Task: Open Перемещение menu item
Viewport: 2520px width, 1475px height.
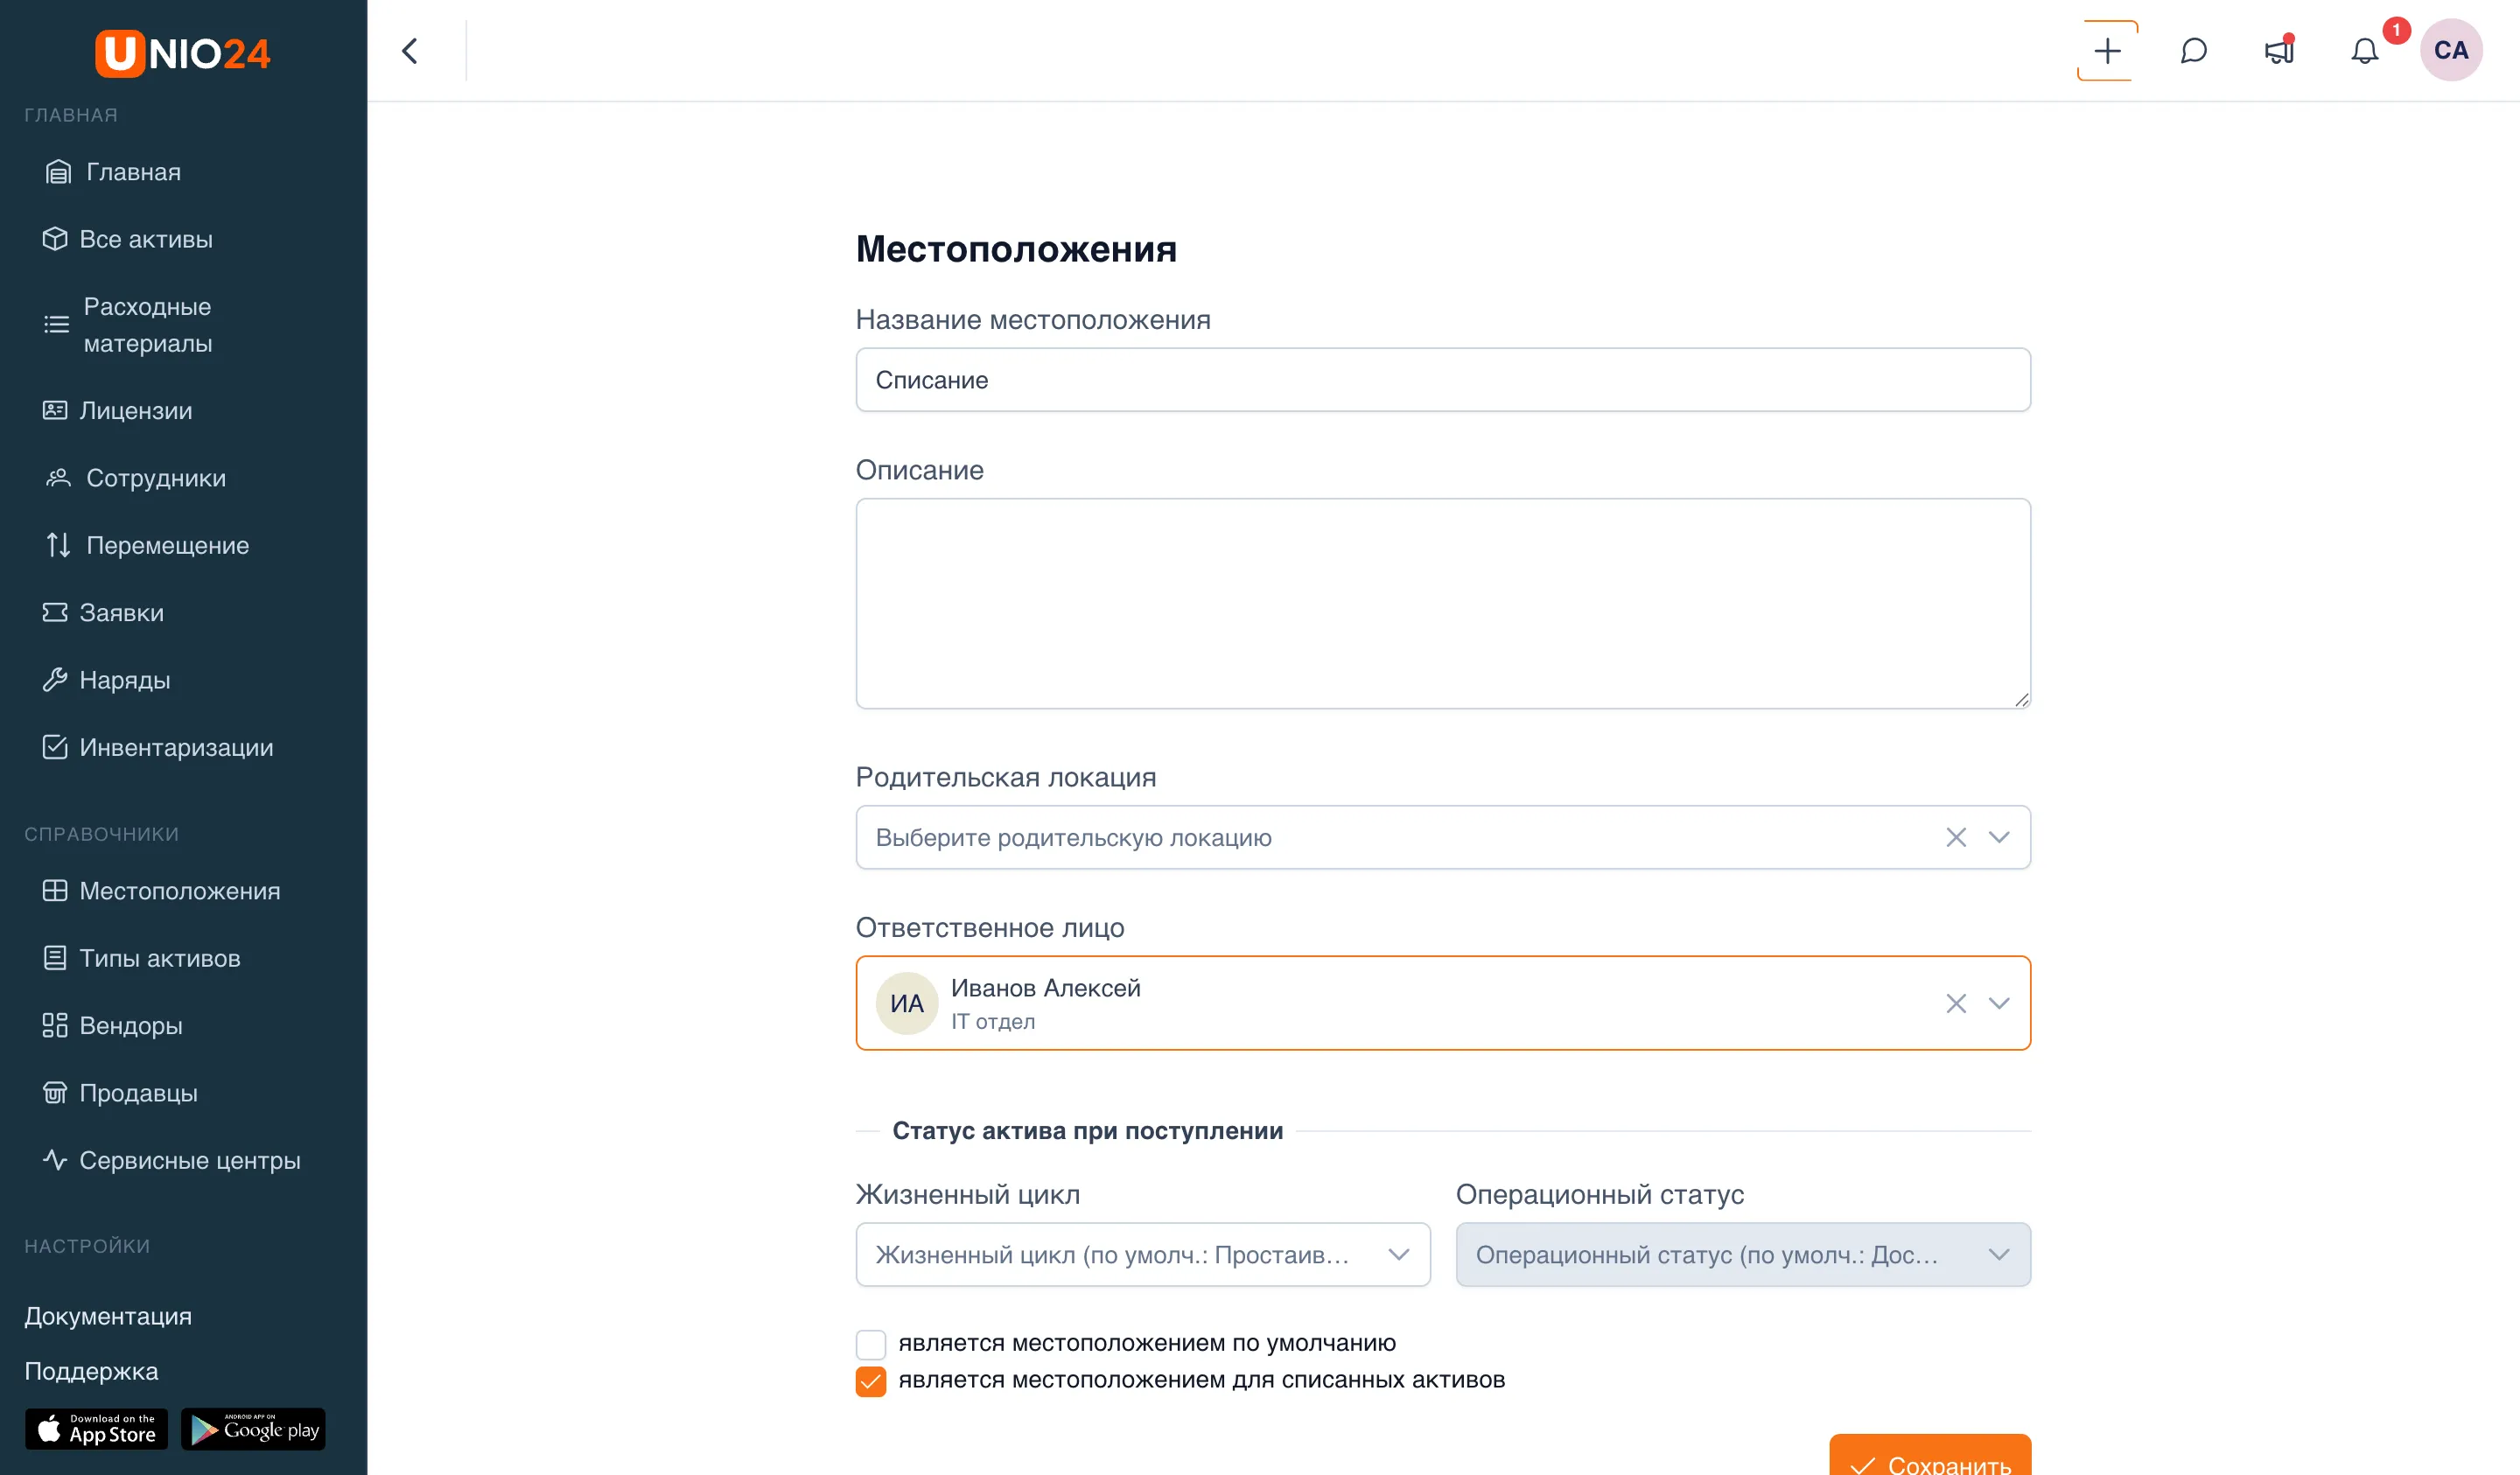Action: click(167, 545)
